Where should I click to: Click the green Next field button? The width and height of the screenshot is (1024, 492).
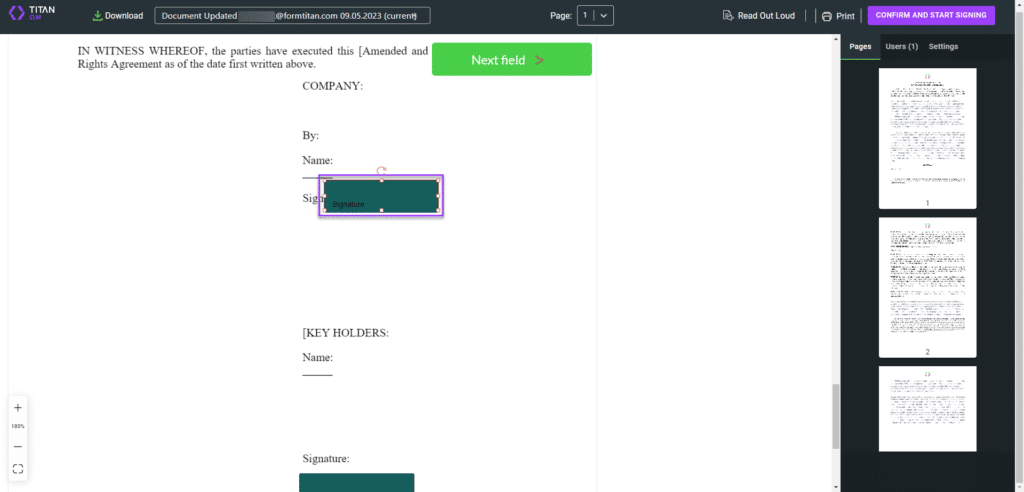[511, 60]
